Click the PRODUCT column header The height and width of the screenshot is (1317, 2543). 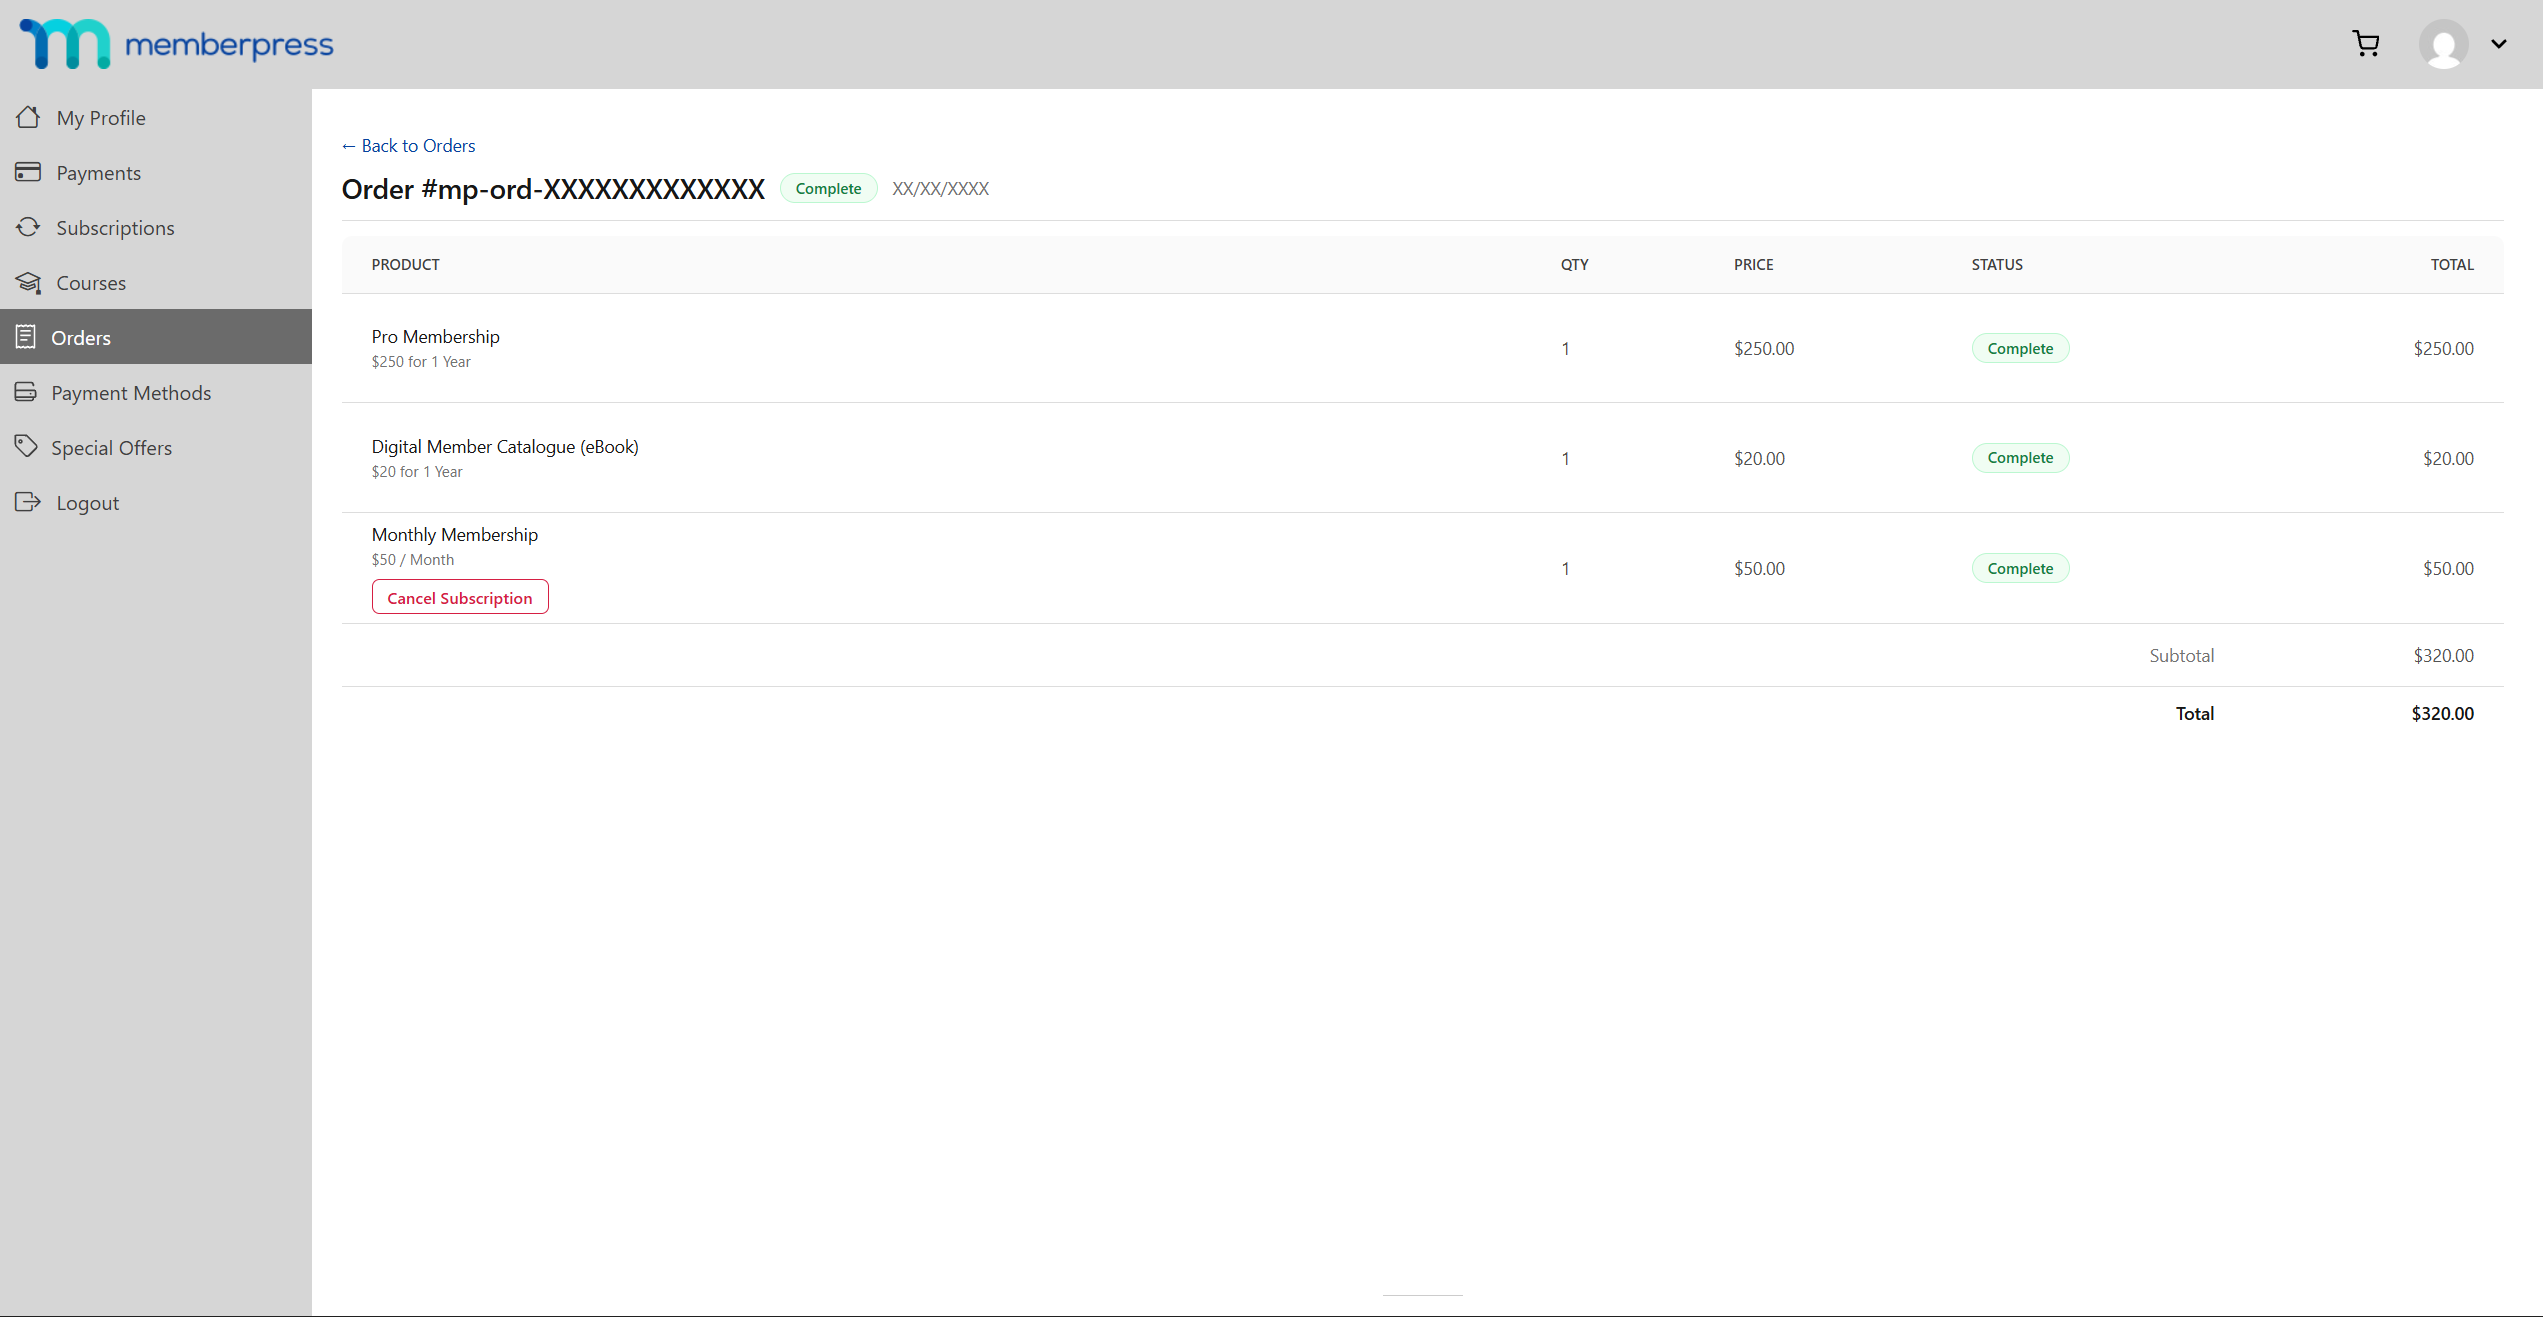(406, 264)
